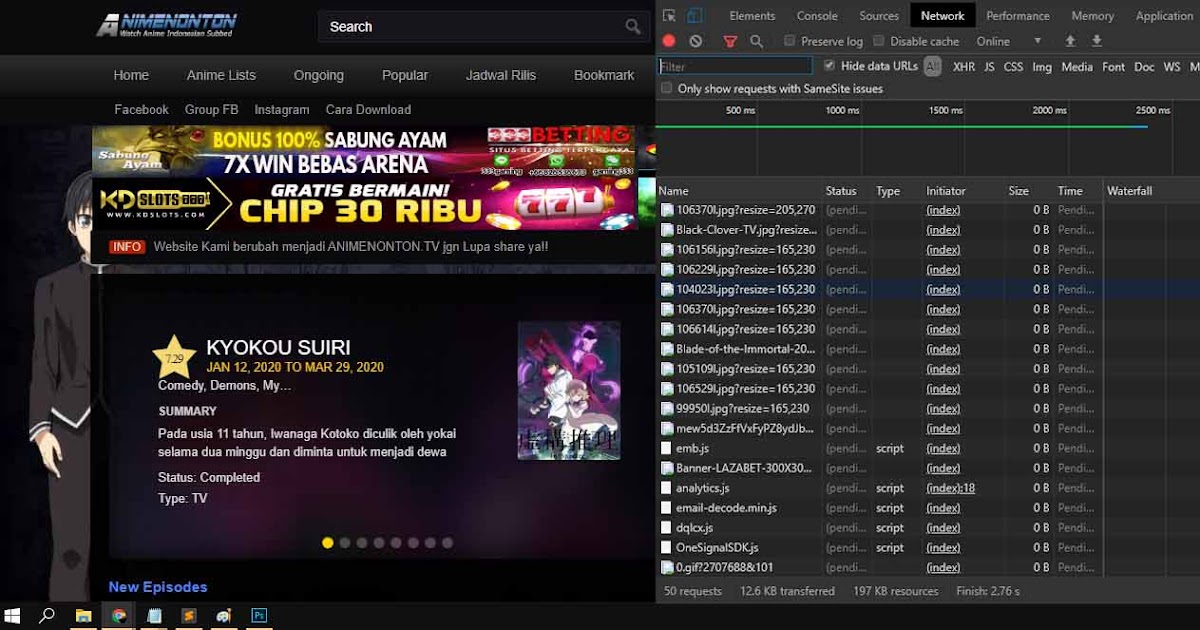
Task: Filter requests by Media
Action: 1077,67
